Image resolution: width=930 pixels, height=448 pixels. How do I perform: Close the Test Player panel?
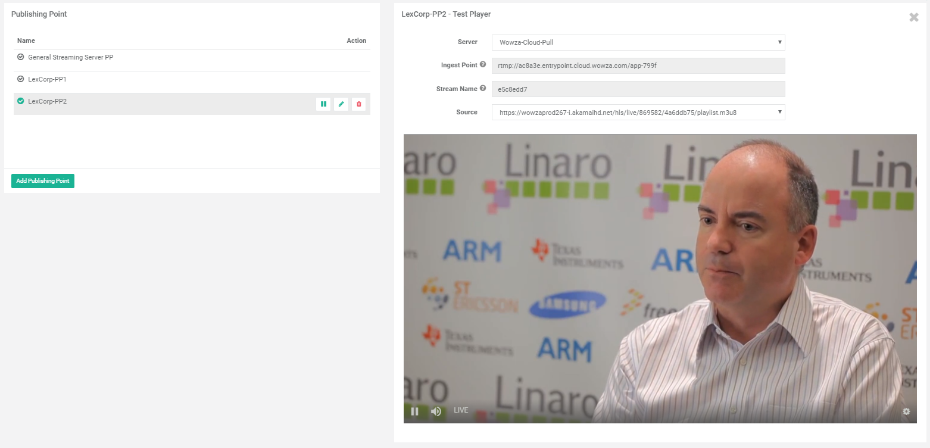pos(914,17)
